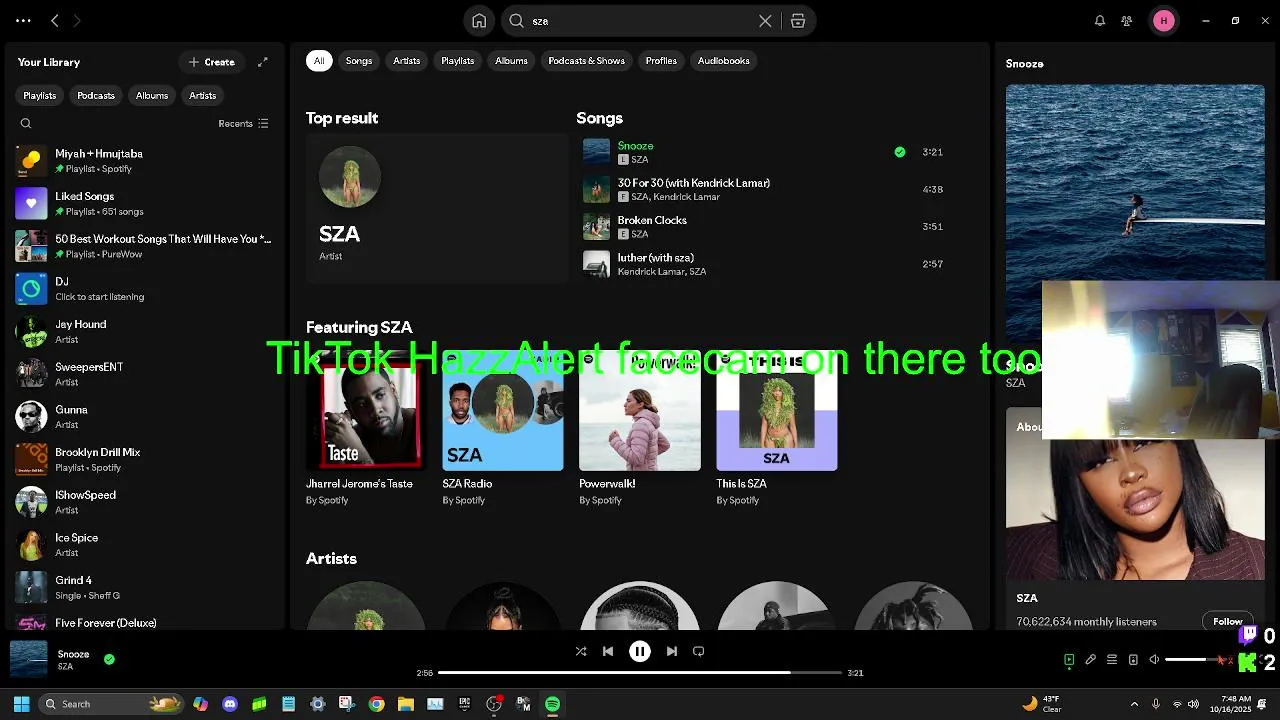Open the Snooze album art in player bar
1280x720 pixels.
(29, 660)
